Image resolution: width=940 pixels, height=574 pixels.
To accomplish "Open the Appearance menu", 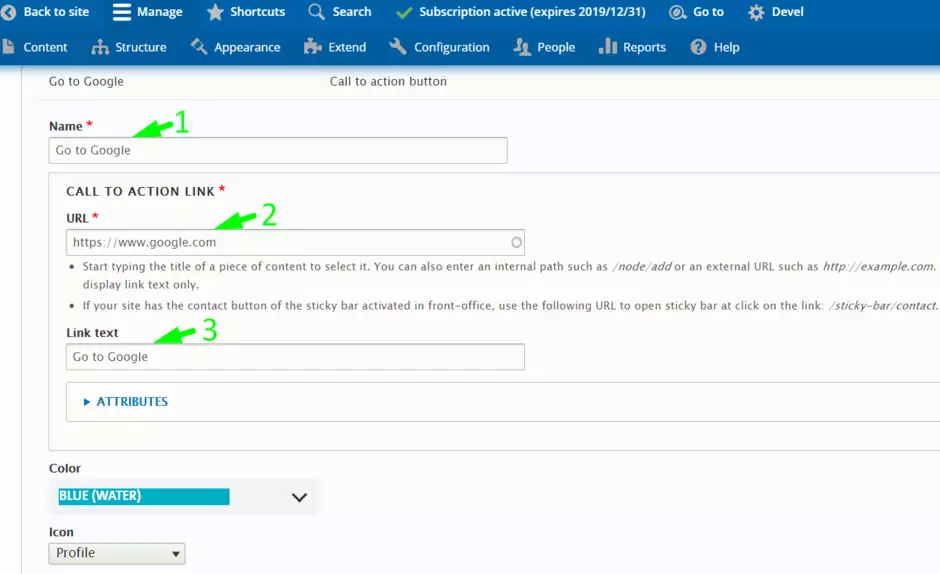I will 246,47.
